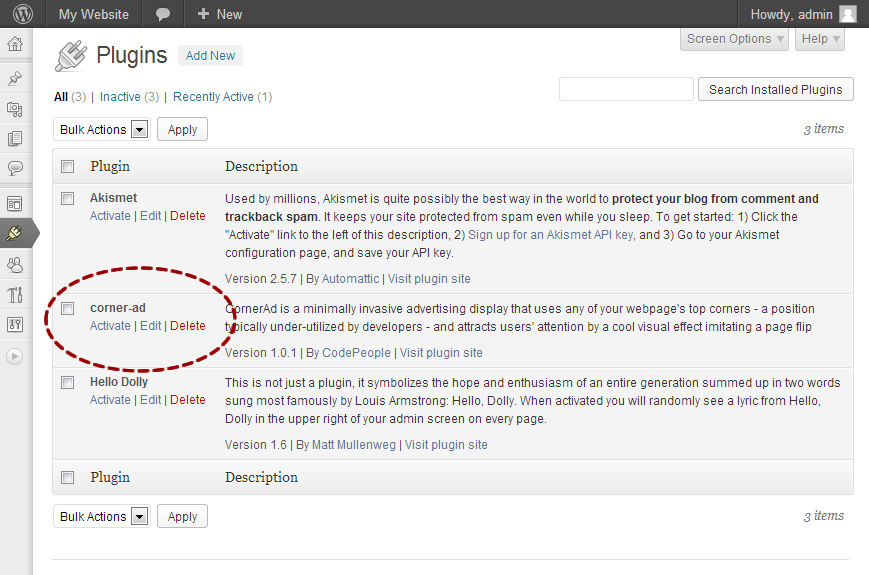
Task: Open the top Bulk Actions dropdown
Action: (x=102, y=130)
